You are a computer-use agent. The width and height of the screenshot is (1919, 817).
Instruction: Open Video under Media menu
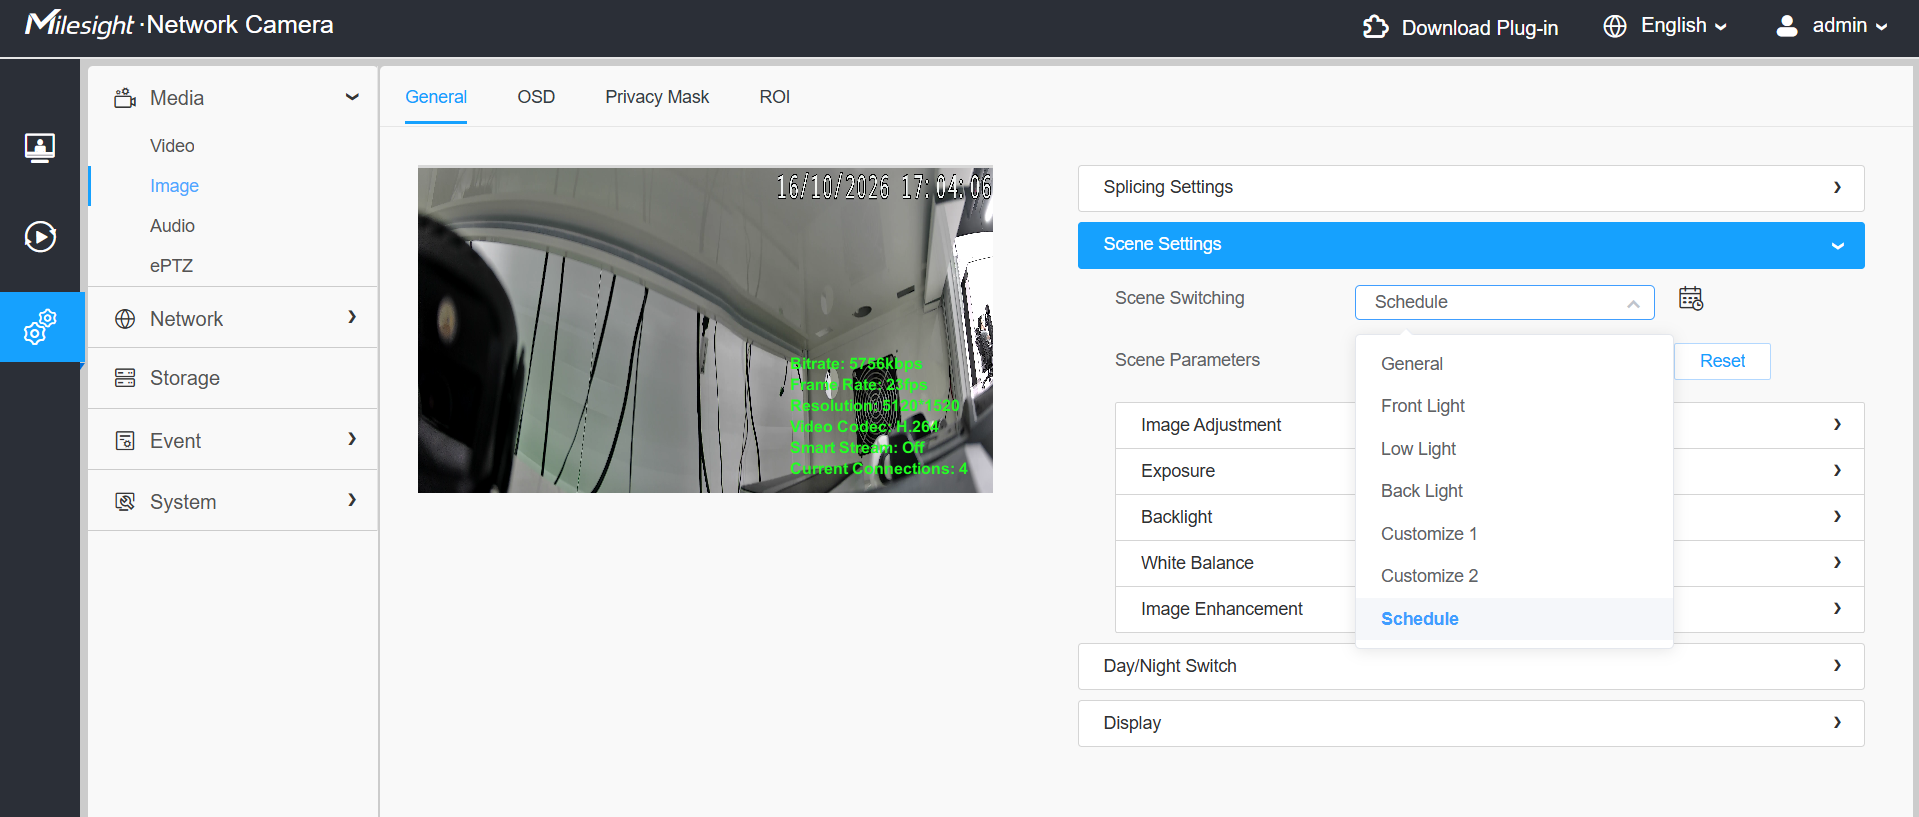tap(172, 146)
